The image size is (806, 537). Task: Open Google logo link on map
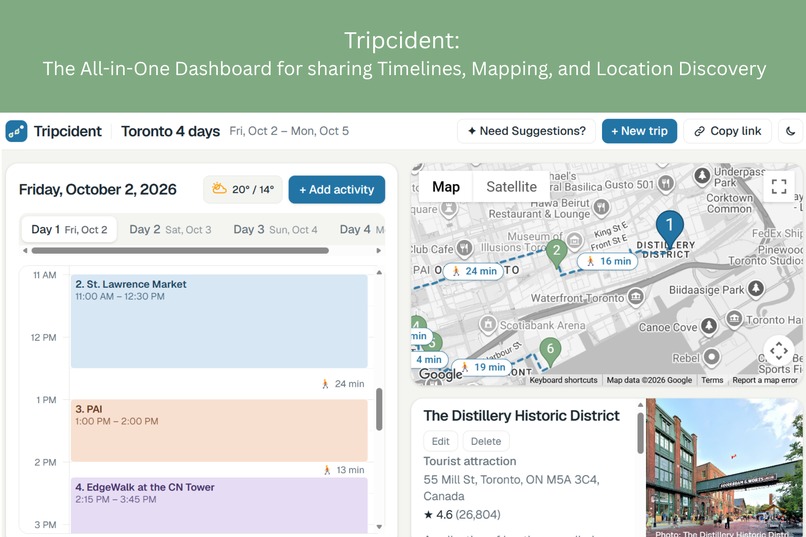point(441,375)
